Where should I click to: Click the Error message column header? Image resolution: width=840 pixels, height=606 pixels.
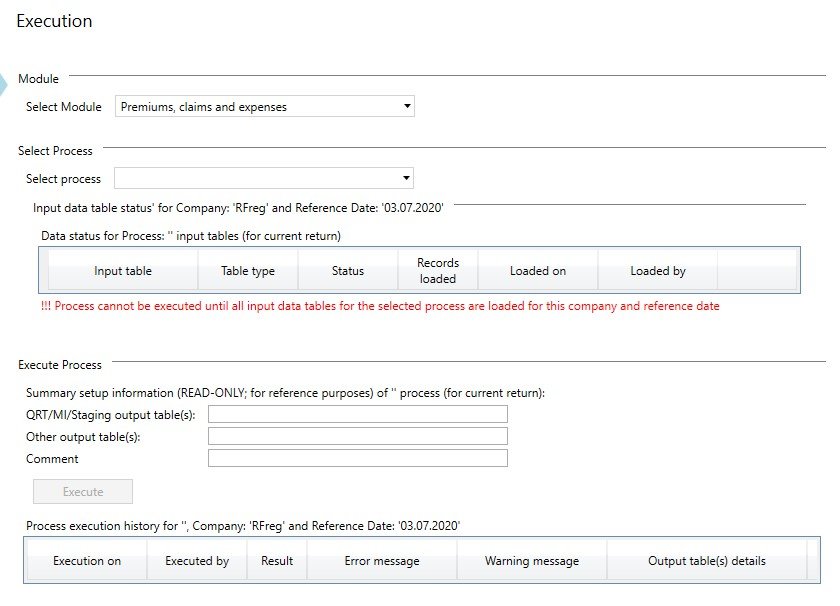[x=382, y=561]
